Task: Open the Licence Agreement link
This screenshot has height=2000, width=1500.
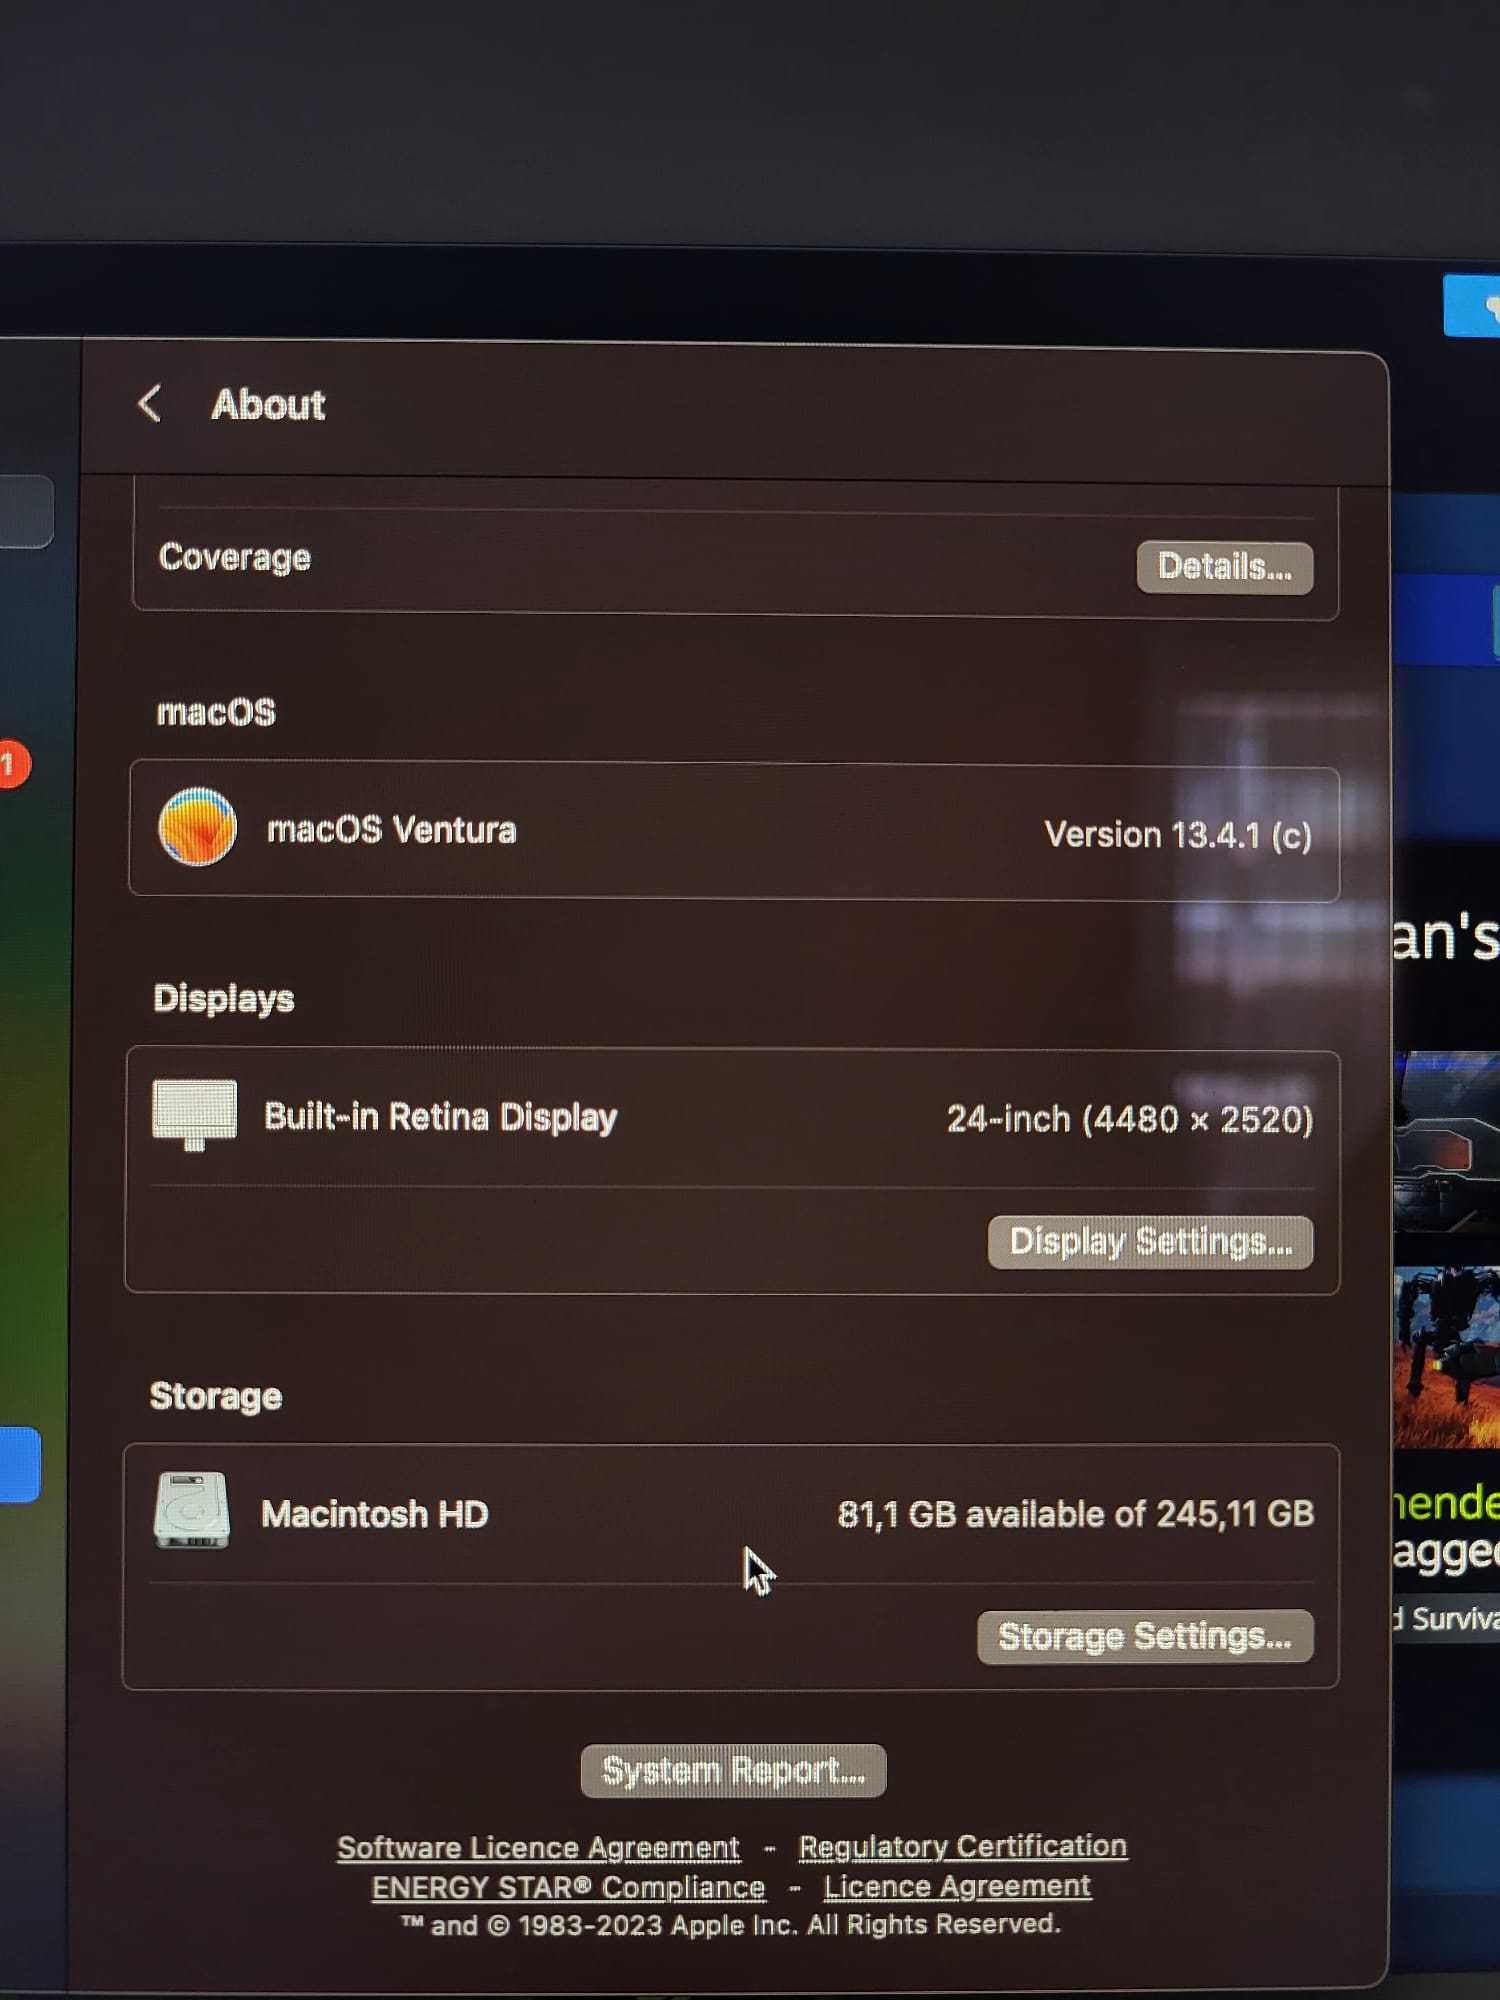Action: [957, 1886]
